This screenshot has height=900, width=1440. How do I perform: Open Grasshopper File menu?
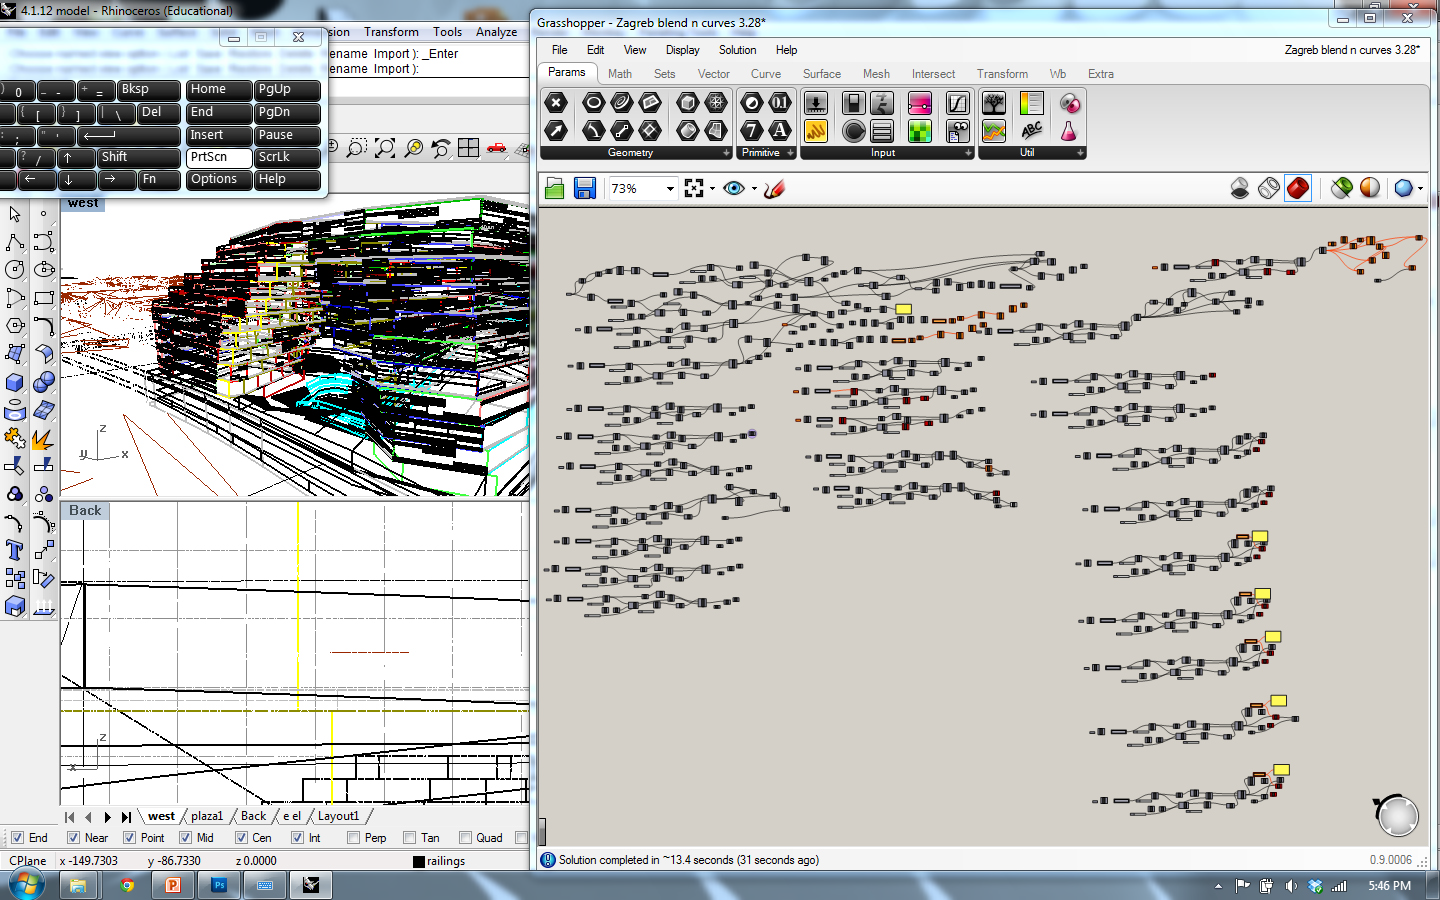(559, 50)
